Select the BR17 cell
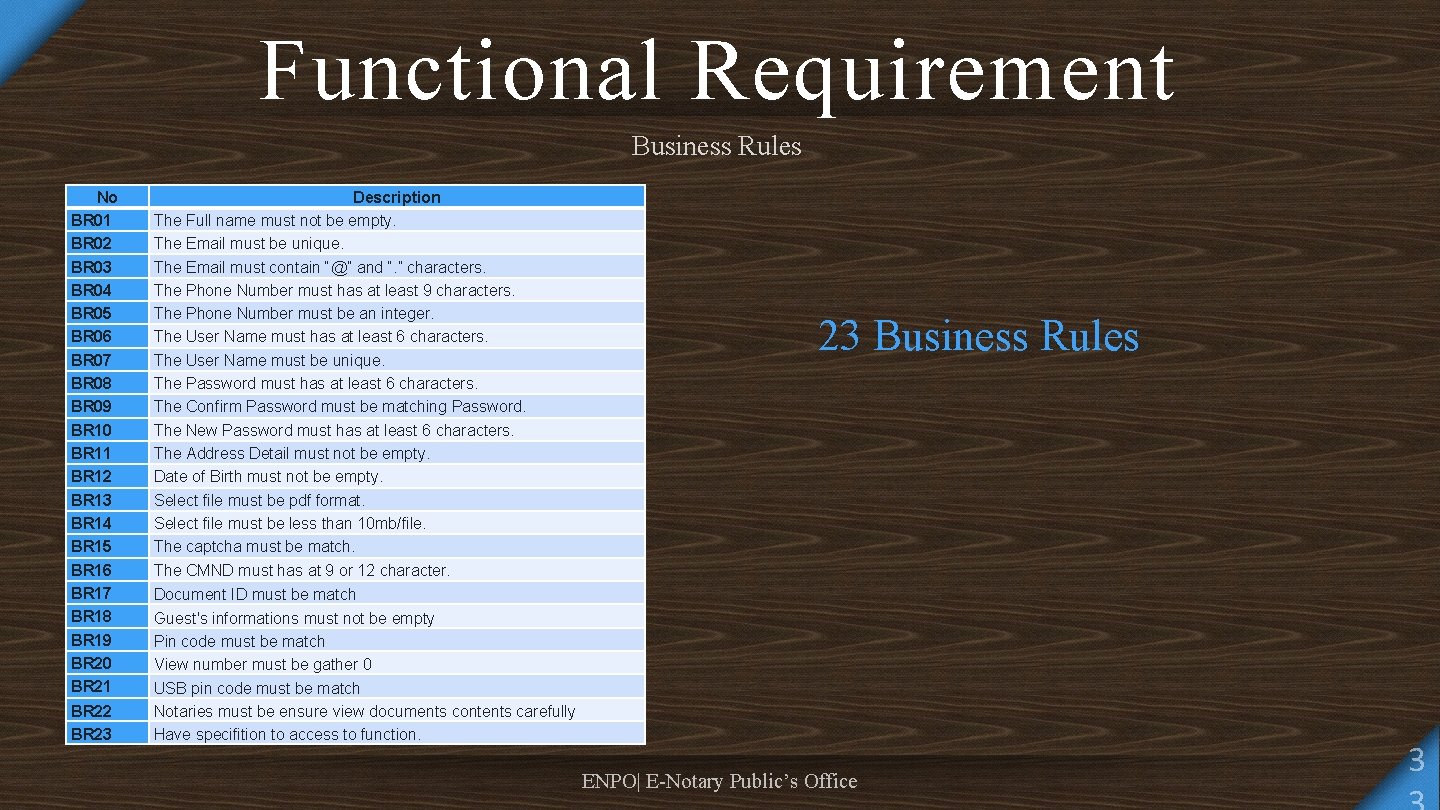Screen dimensions: 1440x810 [x=107, y=593]
